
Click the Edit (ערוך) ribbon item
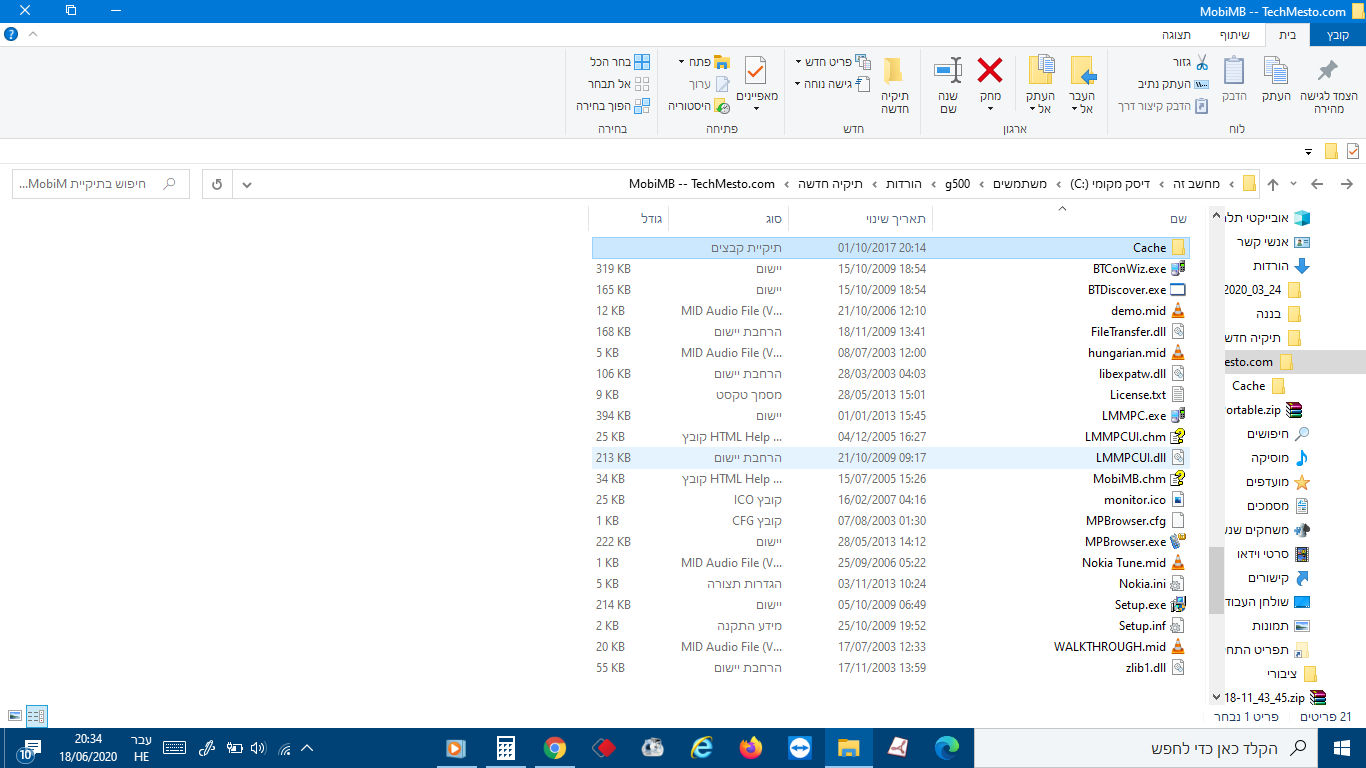709,84
